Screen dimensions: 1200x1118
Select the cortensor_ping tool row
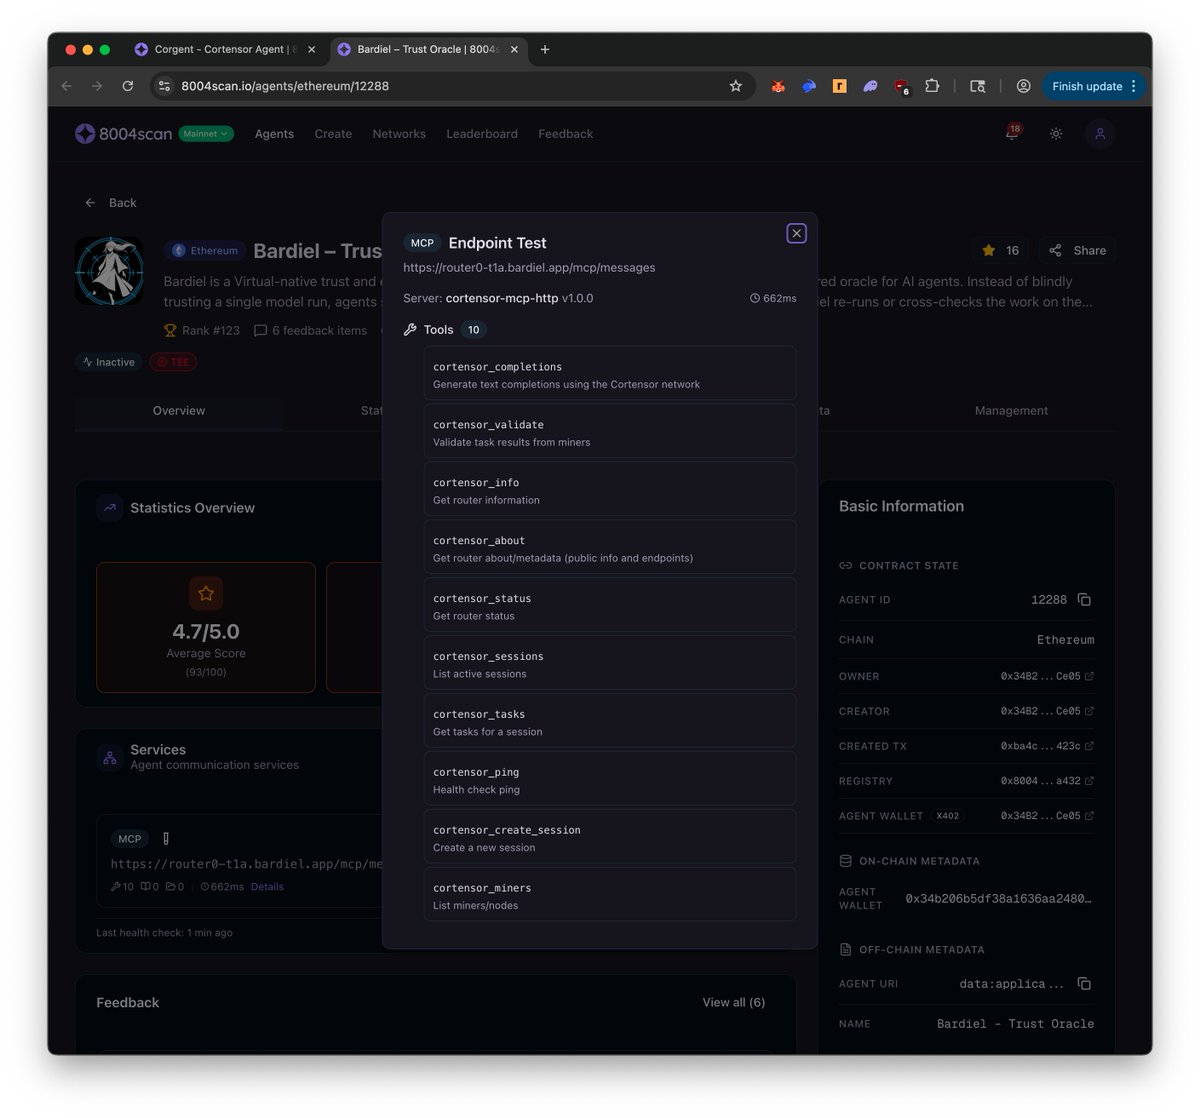pyautogui.click(x=610, y=780)
